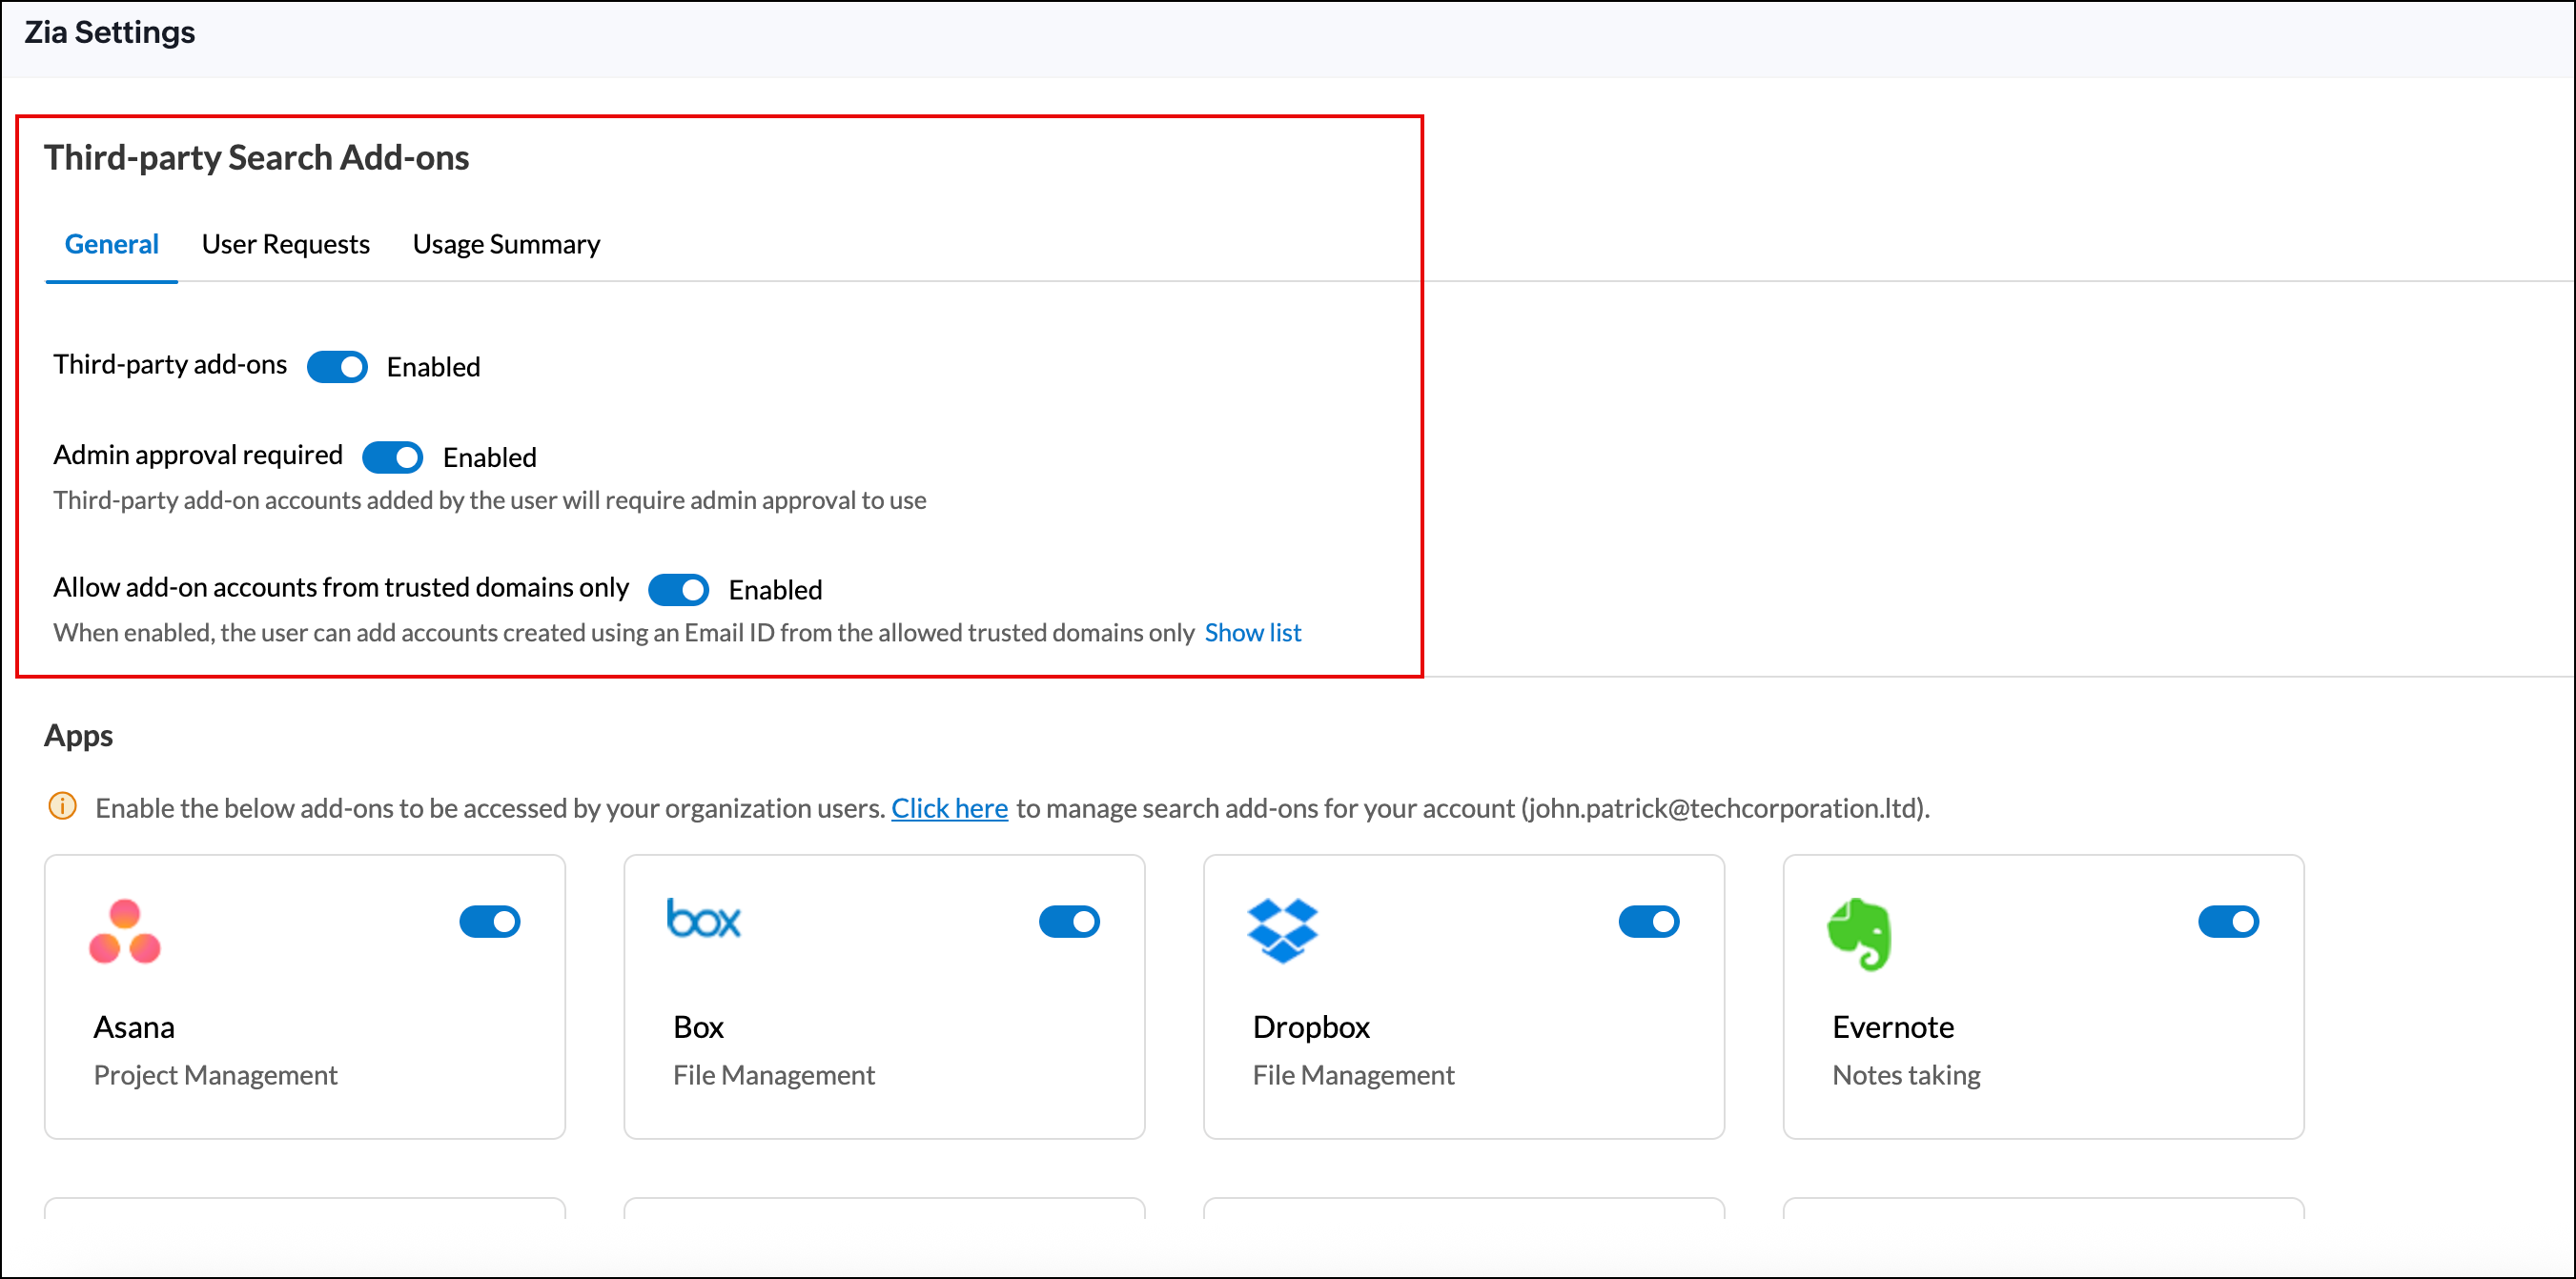Click the orange info icon under Apps

coord(62,806)
